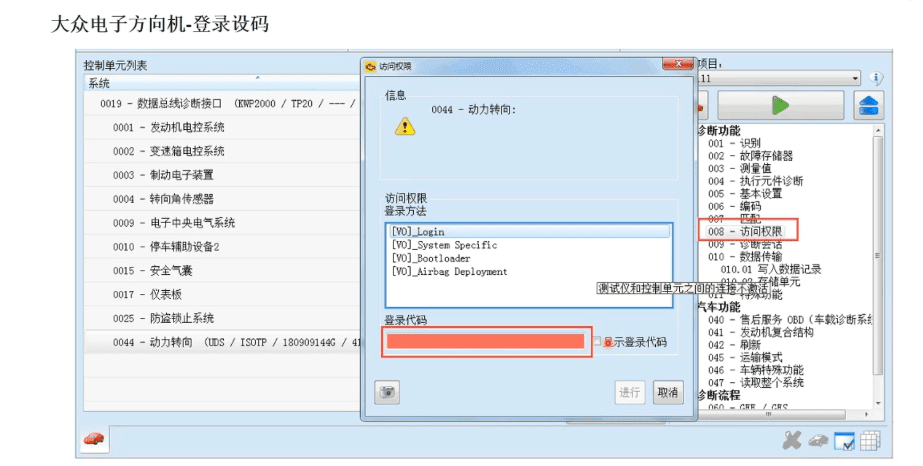
Task: Click the window with checkmark icon
Action: pyautogui.click(x=844, y=440)
